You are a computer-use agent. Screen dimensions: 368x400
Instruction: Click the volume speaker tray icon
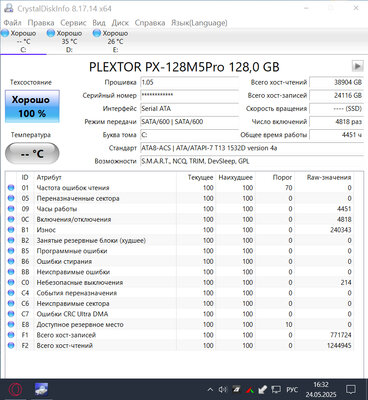pyautogui.click(x=222, y=389)
